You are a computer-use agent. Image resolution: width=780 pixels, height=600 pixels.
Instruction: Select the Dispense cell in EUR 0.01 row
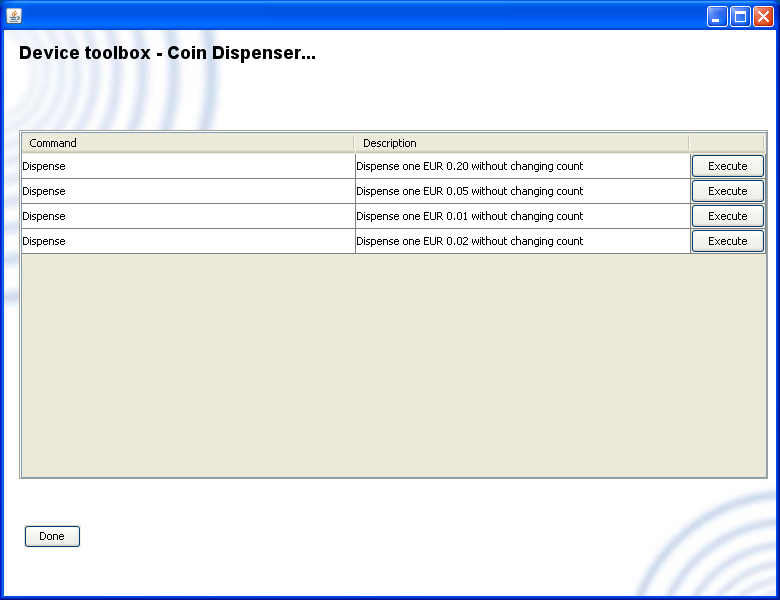click(x=188, y=216)
